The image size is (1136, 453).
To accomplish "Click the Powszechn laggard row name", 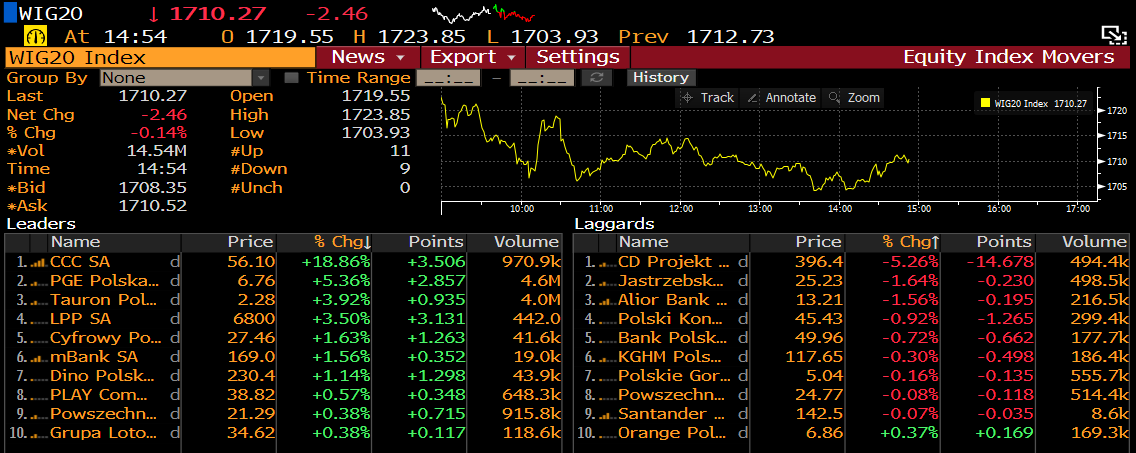I will [x=672, y=395].
